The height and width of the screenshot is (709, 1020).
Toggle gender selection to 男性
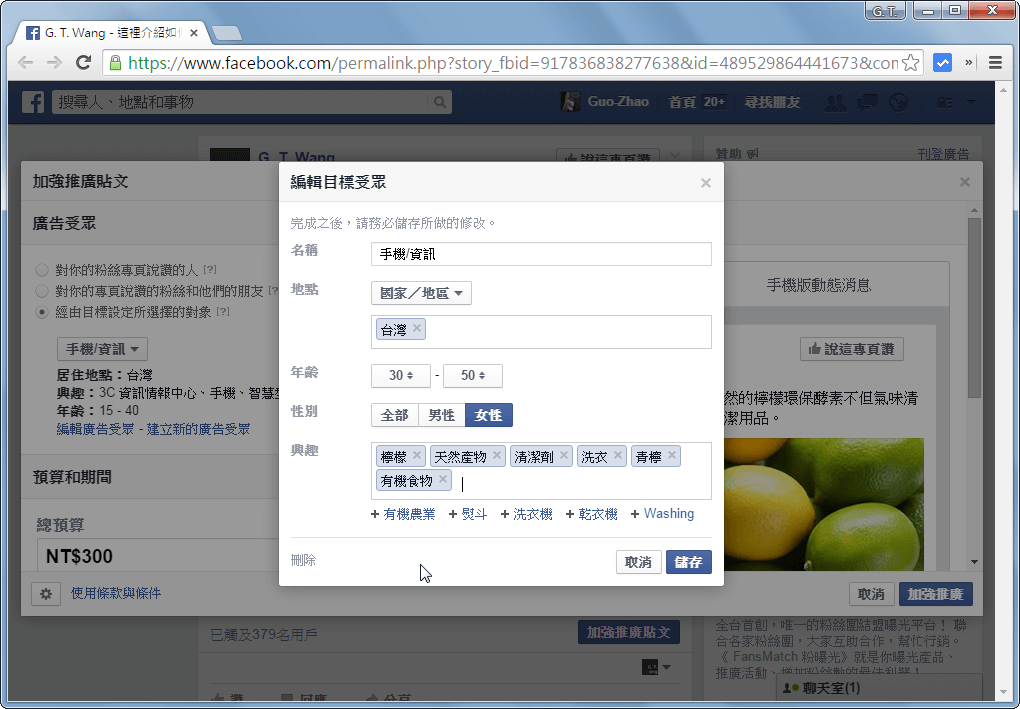[441, 415]
